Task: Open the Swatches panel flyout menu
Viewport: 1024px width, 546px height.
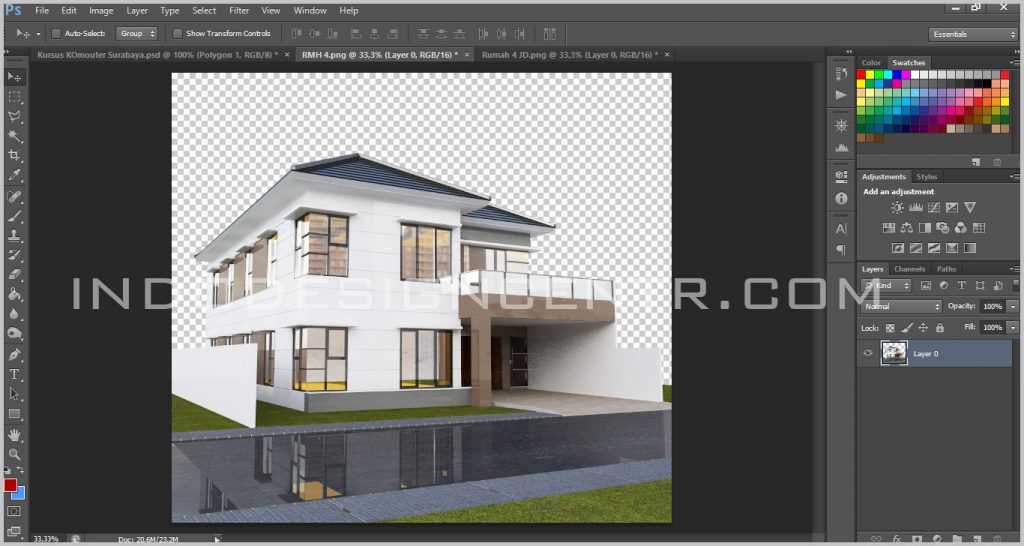Action: click(x=1014, y=63)
